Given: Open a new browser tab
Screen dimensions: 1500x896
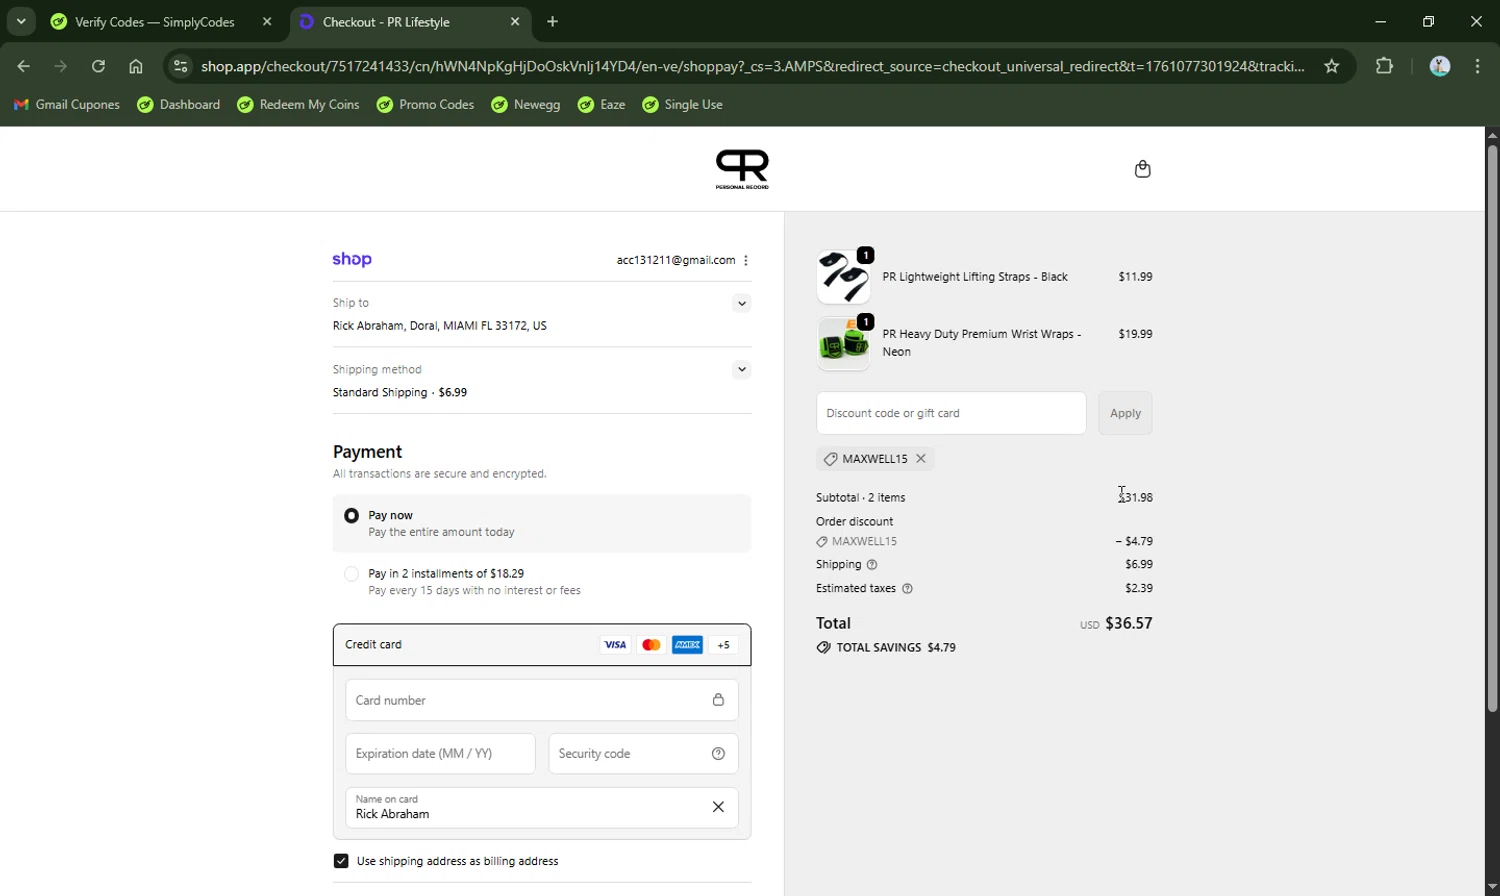Looking at the screenshot, I should coord(552,21).
